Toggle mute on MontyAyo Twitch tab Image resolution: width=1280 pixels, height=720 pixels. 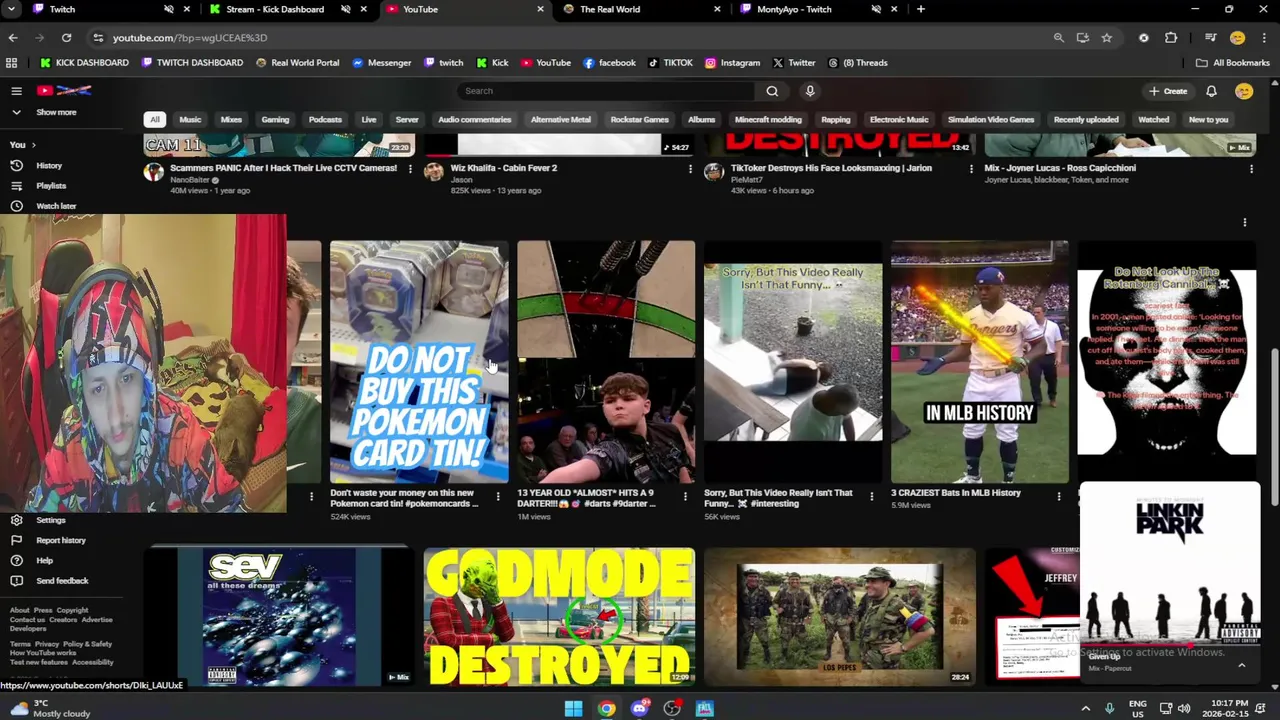coord(876,9)
